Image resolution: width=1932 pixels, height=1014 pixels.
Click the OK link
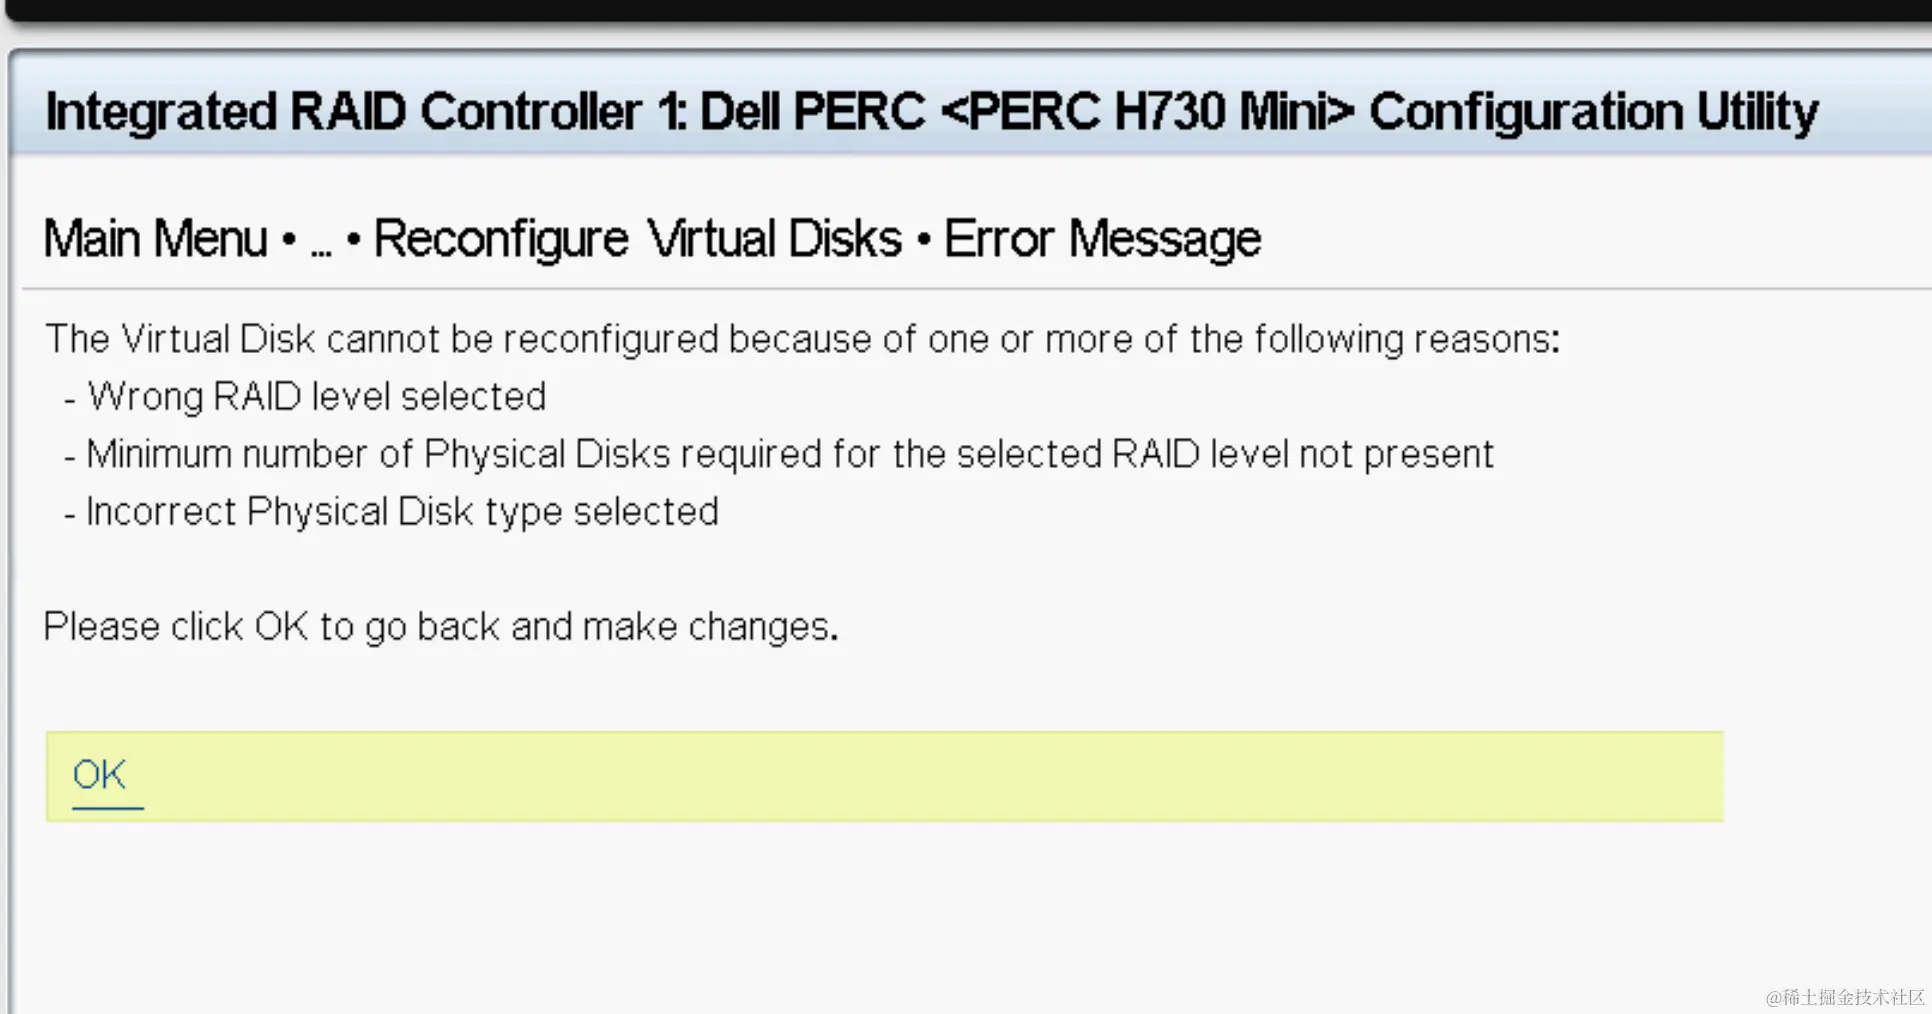[100, 775]
